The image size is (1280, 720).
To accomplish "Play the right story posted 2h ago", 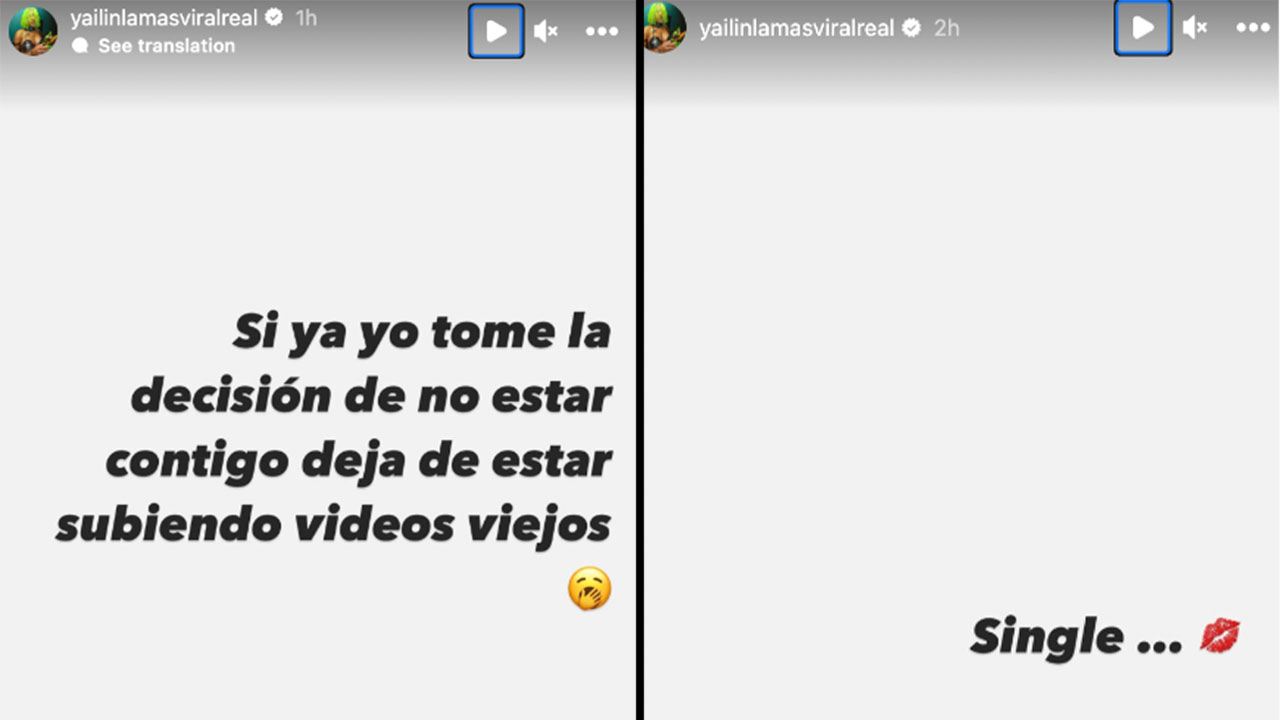I will click(x=1143, y=28).
